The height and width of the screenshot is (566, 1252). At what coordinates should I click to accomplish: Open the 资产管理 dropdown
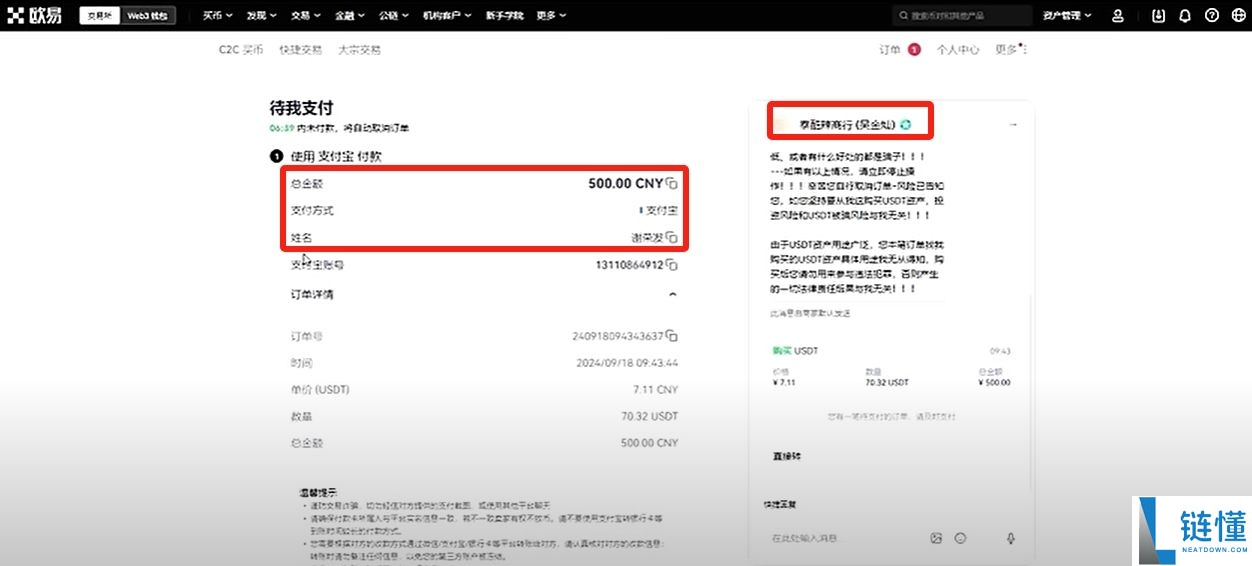[1067, 16]
